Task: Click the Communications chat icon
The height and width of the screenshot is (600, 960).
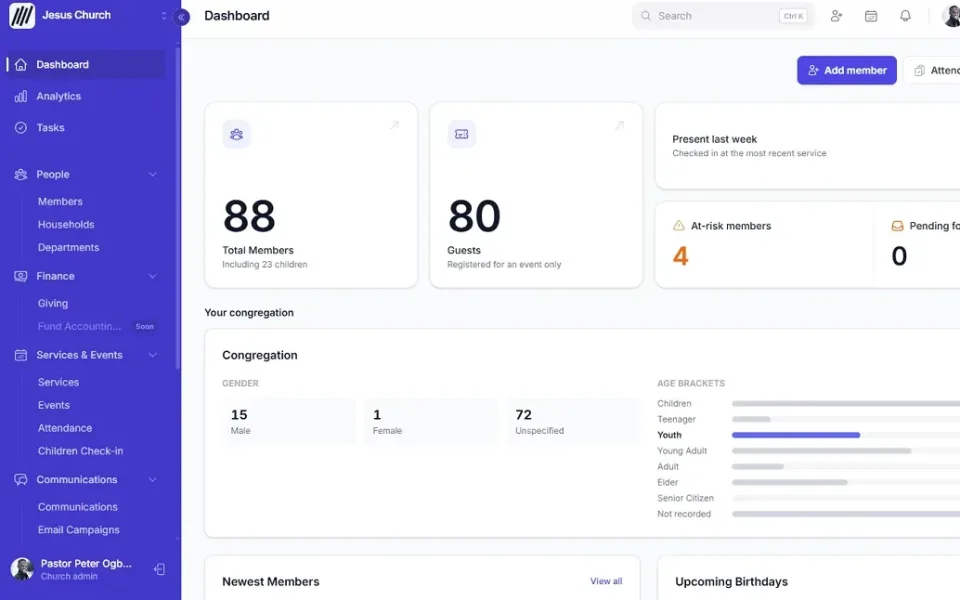Action: [x=21, y=479]
